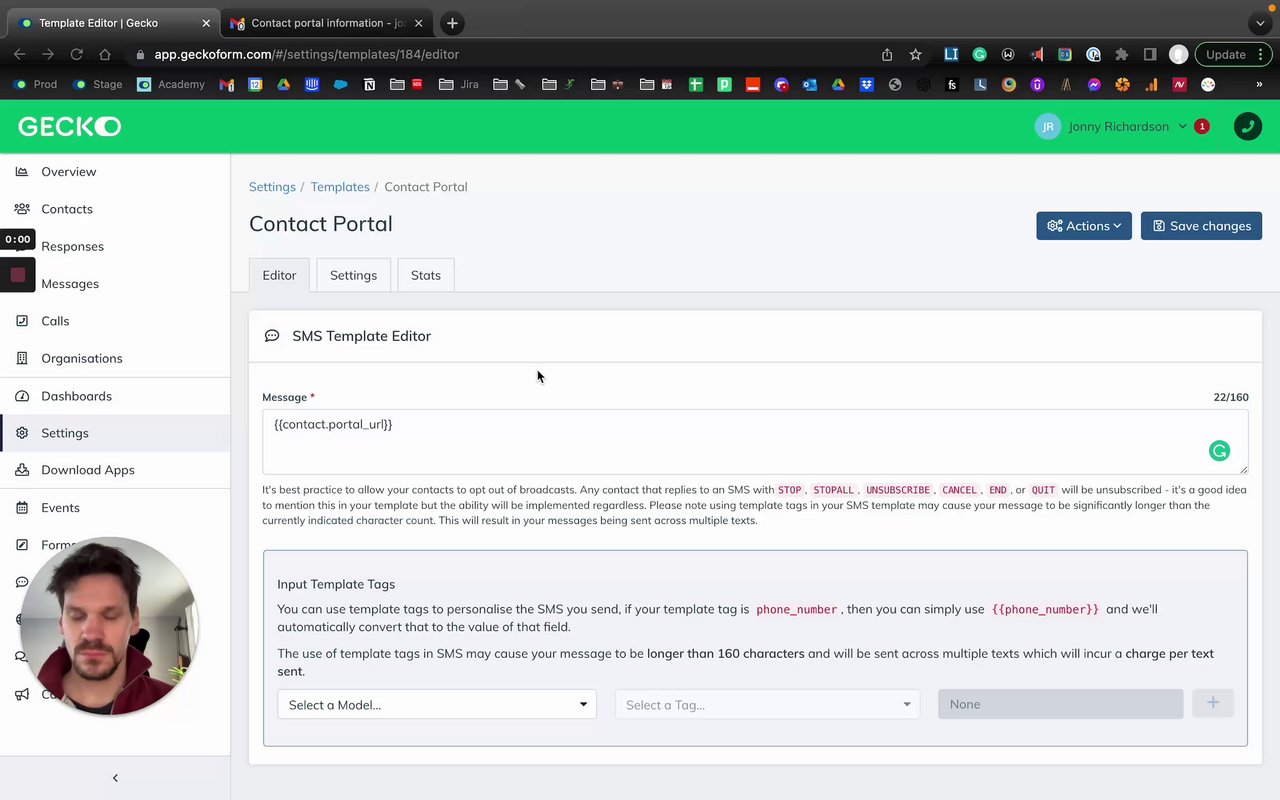This screenshot has width=1280, height=800.
Task: Click the Gecko logo
Action: [69, 127]
